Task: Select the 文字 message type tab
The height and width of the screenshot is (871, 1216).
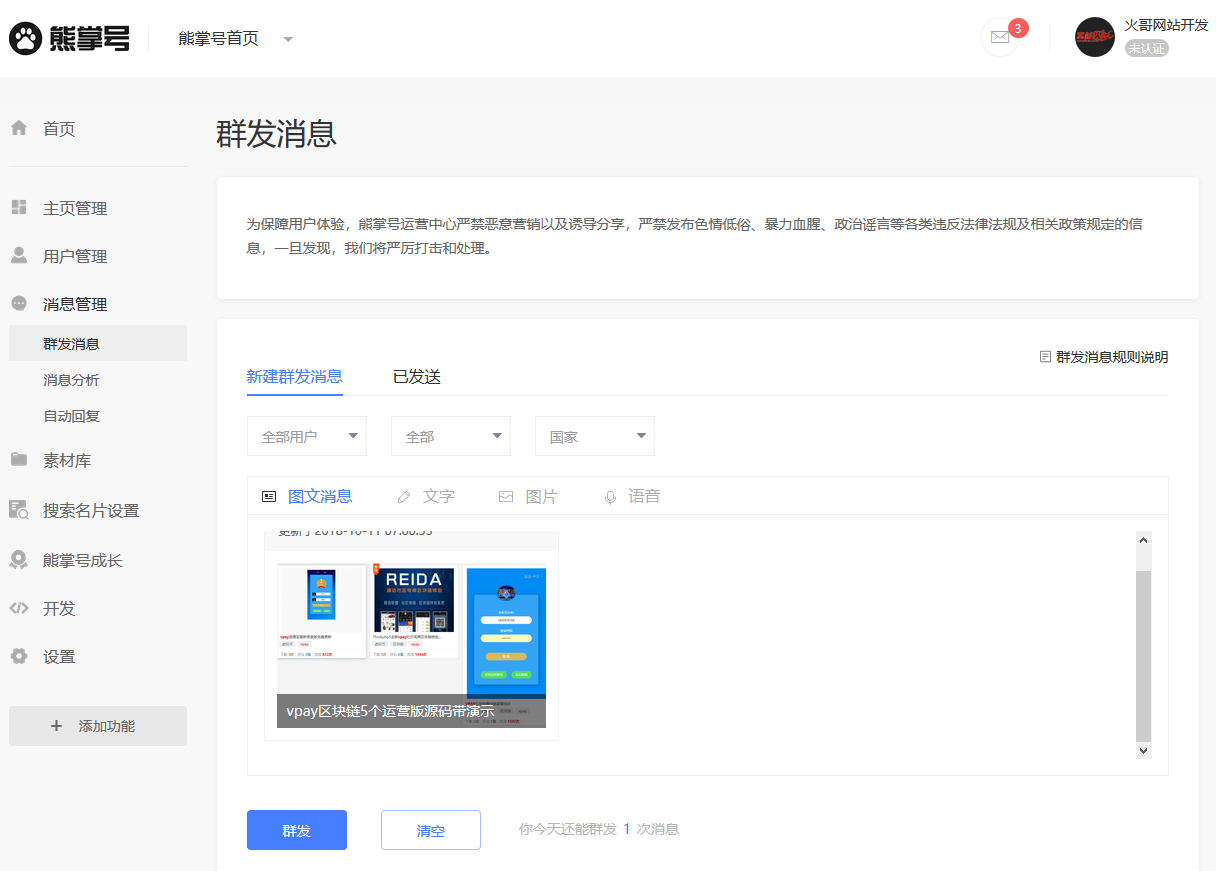Action: (x=426, y=496)
